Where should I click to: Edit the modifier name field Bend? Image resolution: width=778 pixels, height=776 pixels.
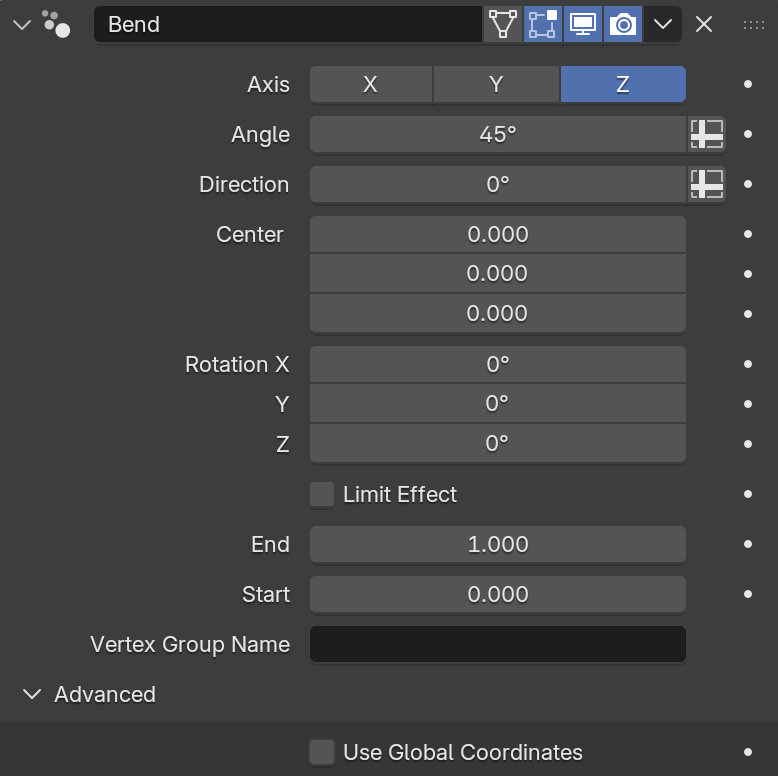point(288,24)
